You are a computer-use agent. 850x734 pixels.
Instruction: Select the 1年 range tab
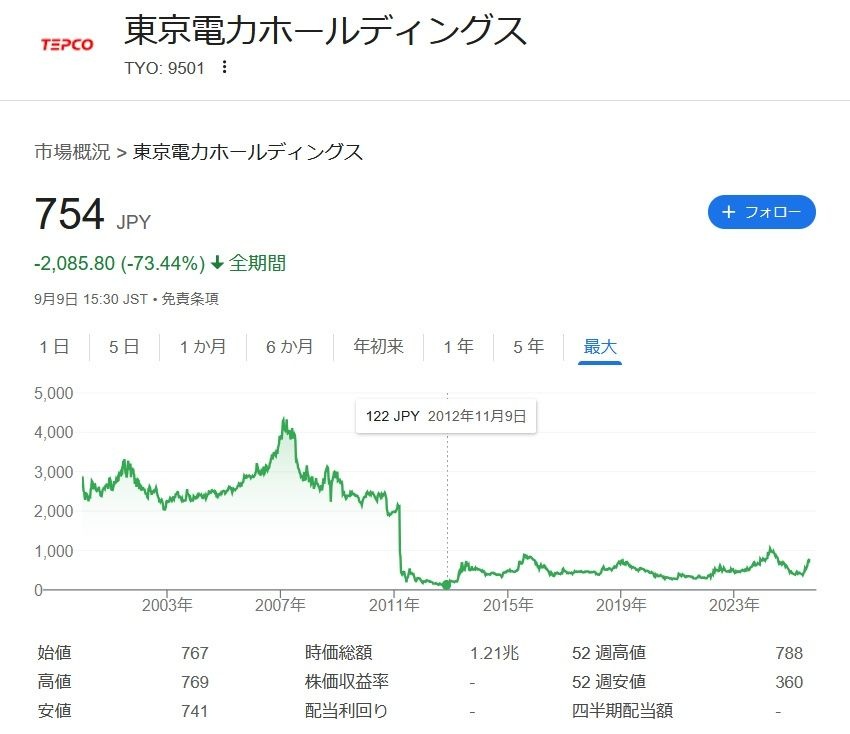(x=459, y=346)
